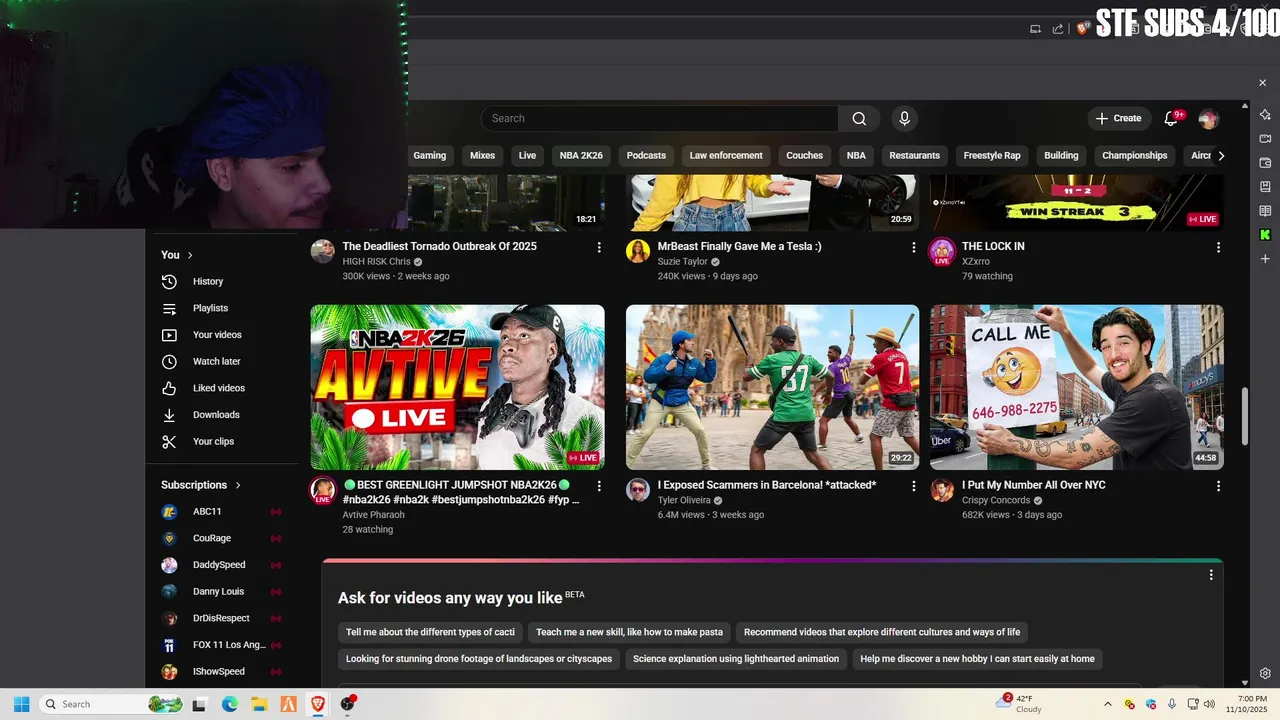Viewport: 1280px width, 720px height.
Task: Open options for Greenlight Jumpshot stream
Action: pyautogui.click(x=599, y=486)
